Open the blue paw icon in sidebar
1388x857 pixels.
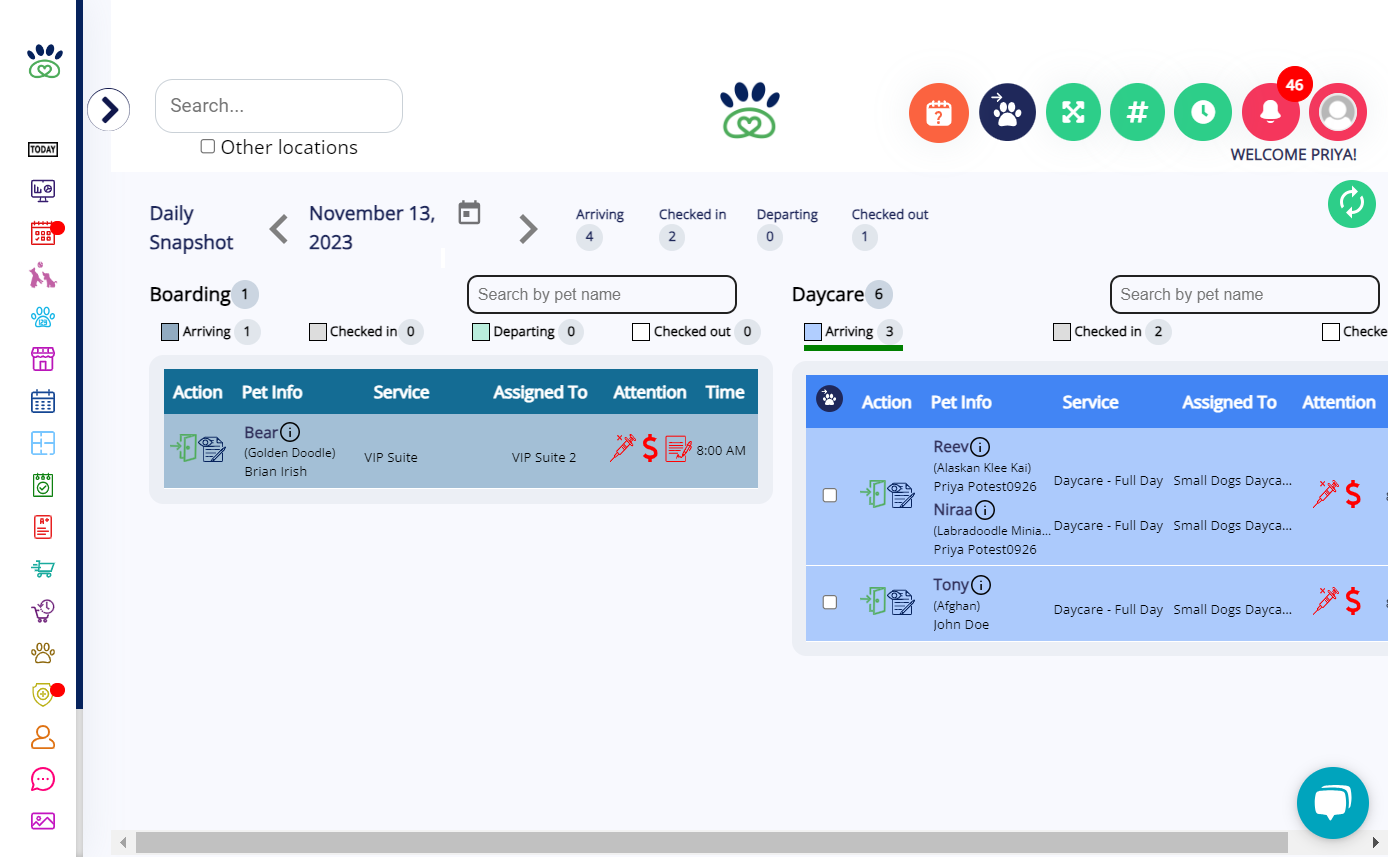pyautogui.click(x=42, y=318)
